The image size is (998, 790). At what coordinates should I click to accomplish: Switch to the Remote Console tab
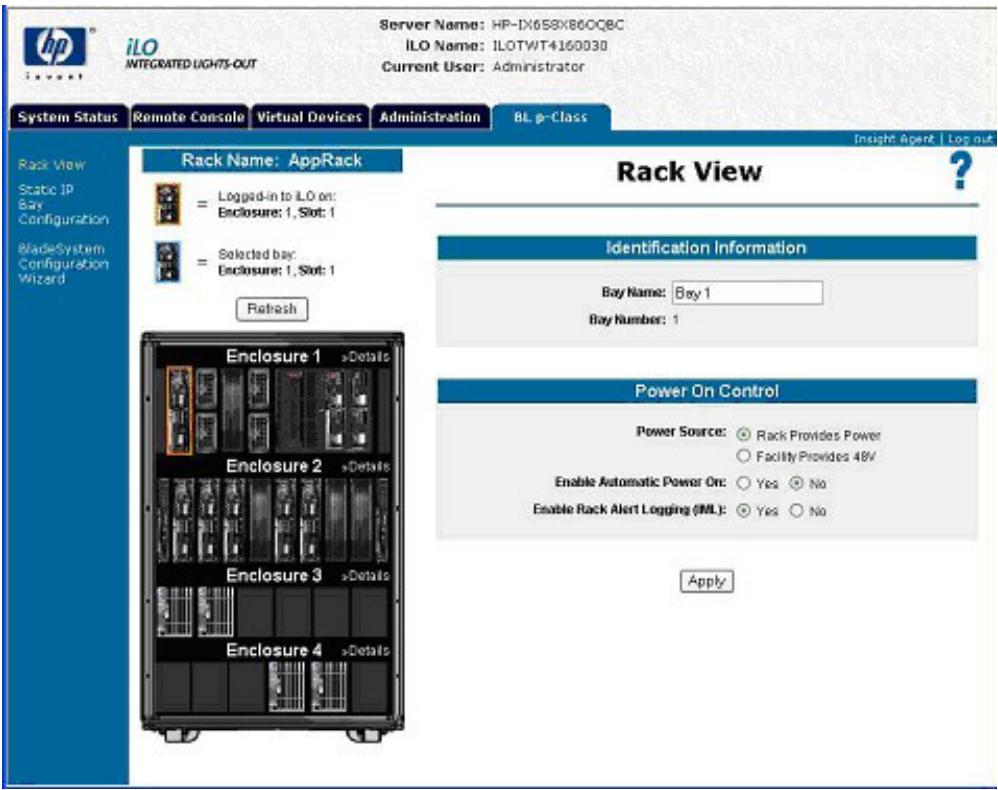pos(188,117)
